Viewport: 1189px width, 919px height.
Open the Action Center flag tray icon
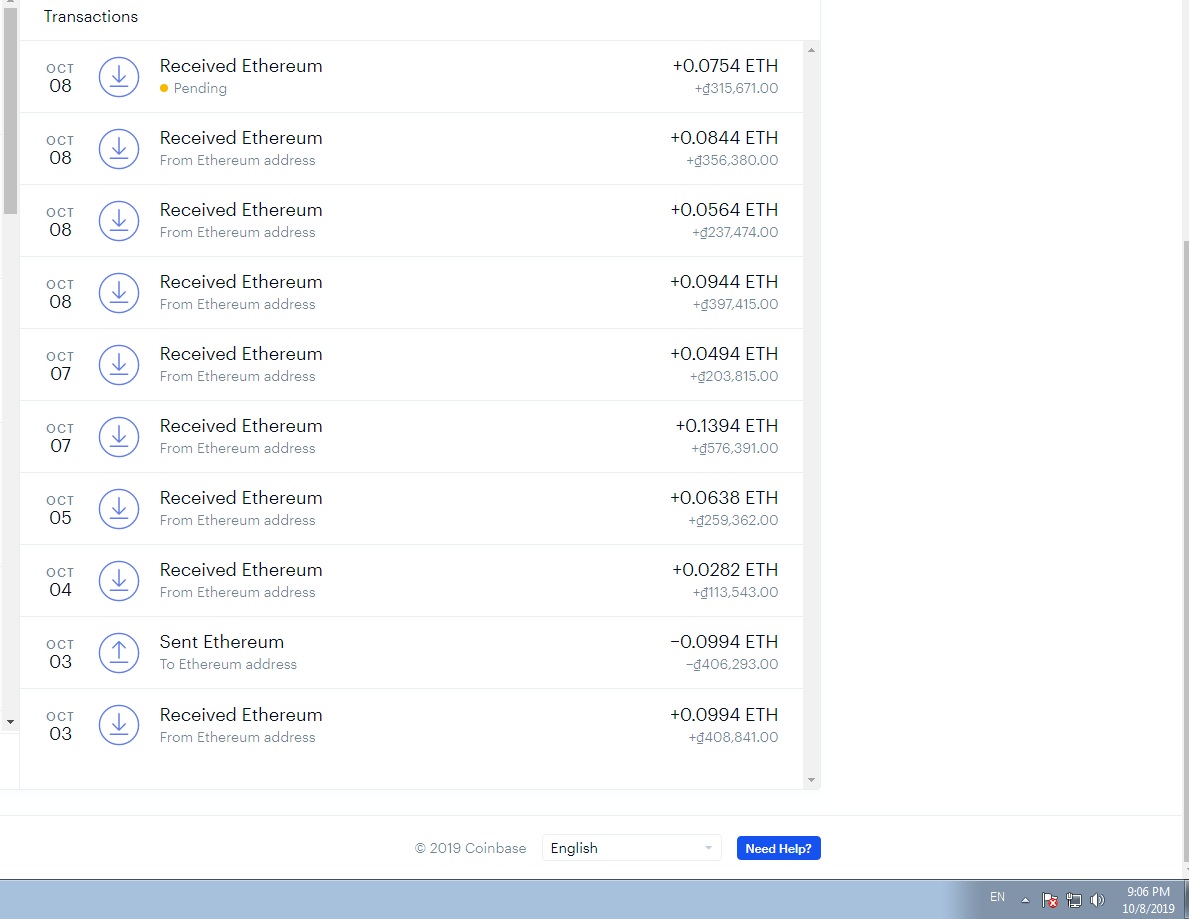(1049, 900)
